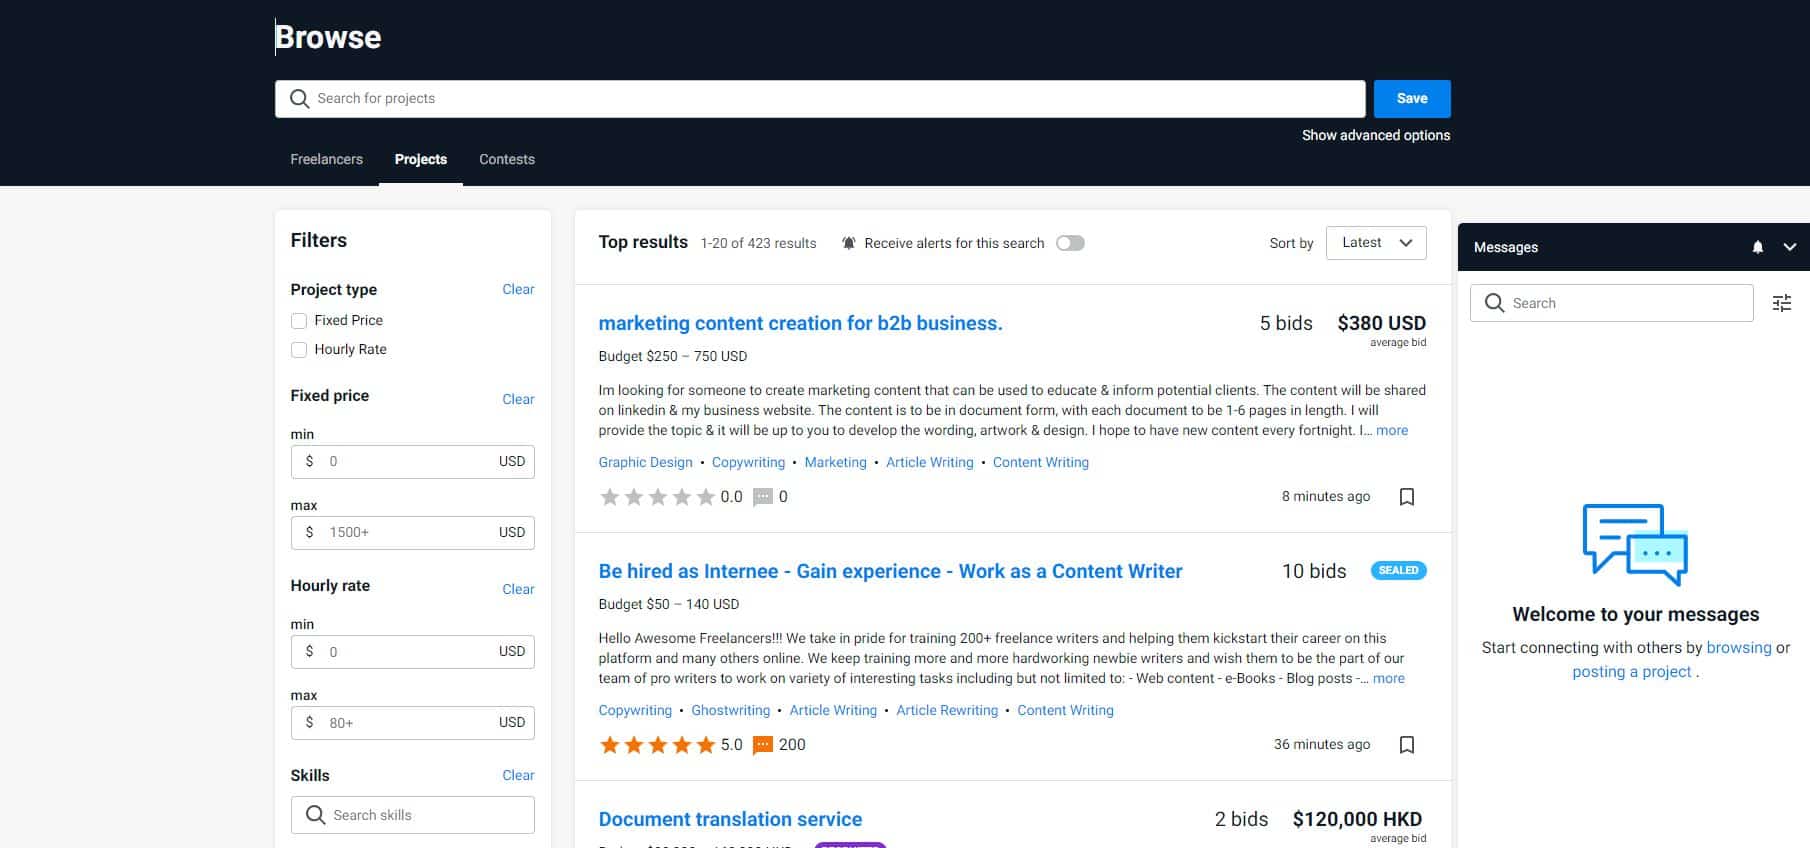Viewport: 1810px width, 848px height.
Task: Click the 'Budget $250 – 750 USD' text
Action: (x=673, y=356)
